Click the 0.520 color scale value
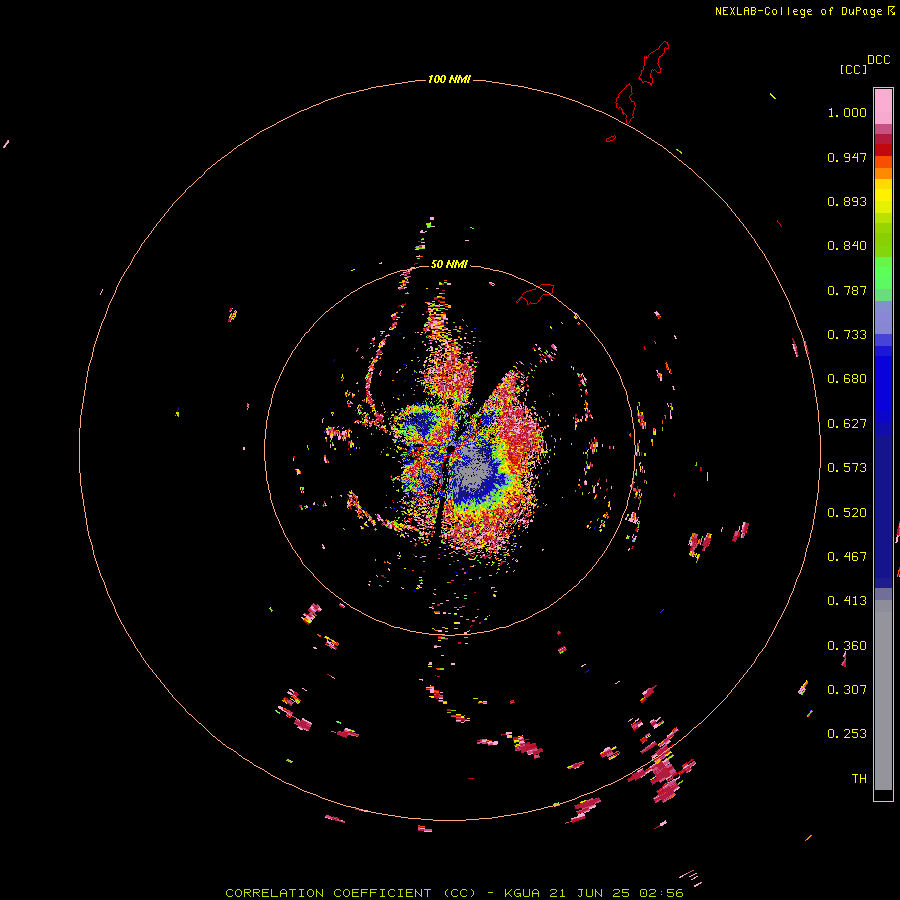The width and height of the screenshot is (900, 900). [847, 513]
